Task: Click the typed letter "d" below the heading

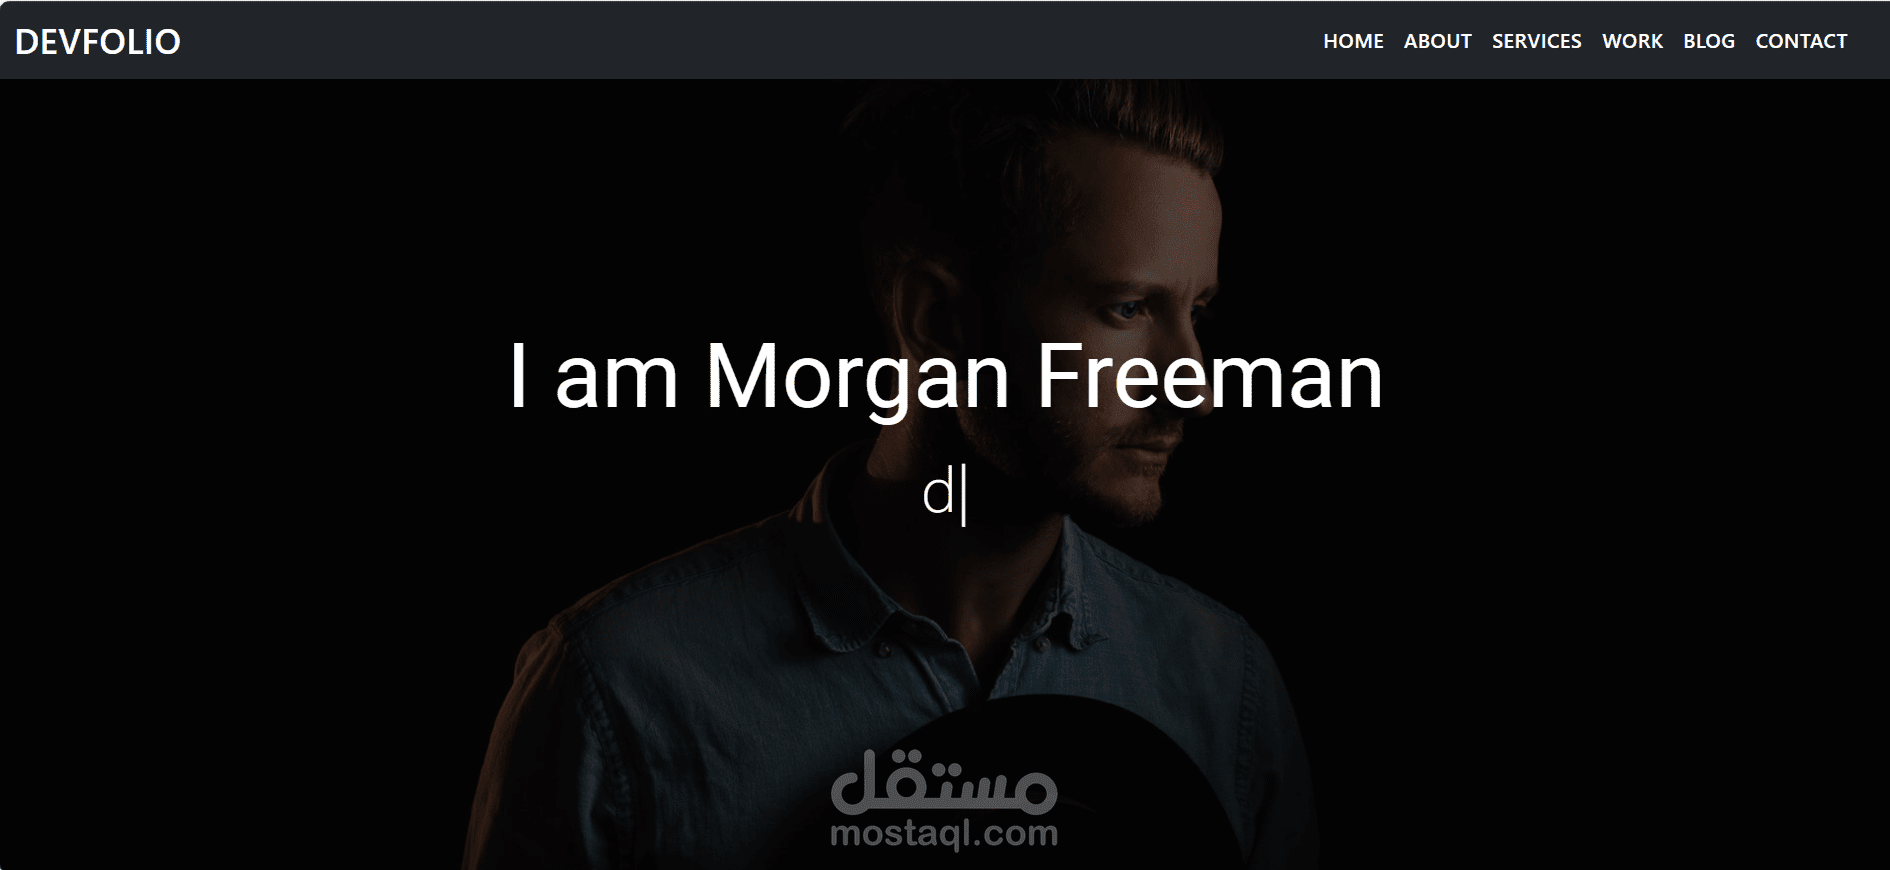Action: point(938,493)
